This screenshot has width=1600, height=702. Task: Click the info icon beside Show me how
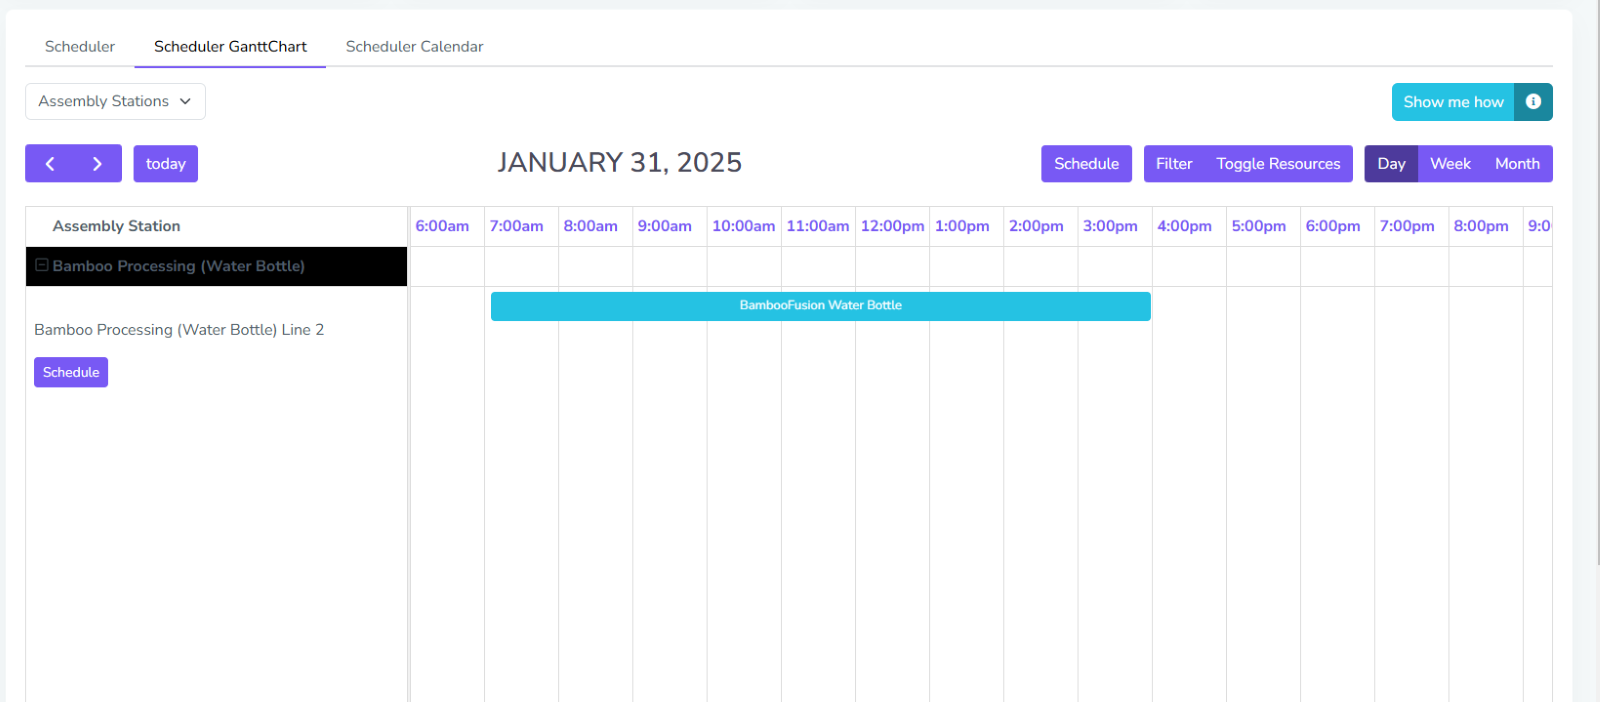1532,102
